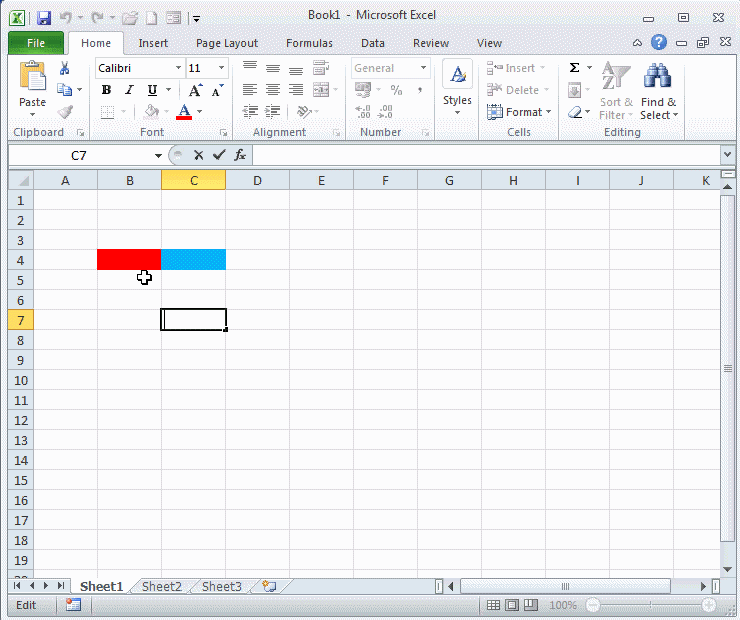Click the Insert Worksheet tab icon
Viewport: 740px width, 620px height.
[268, 587]
